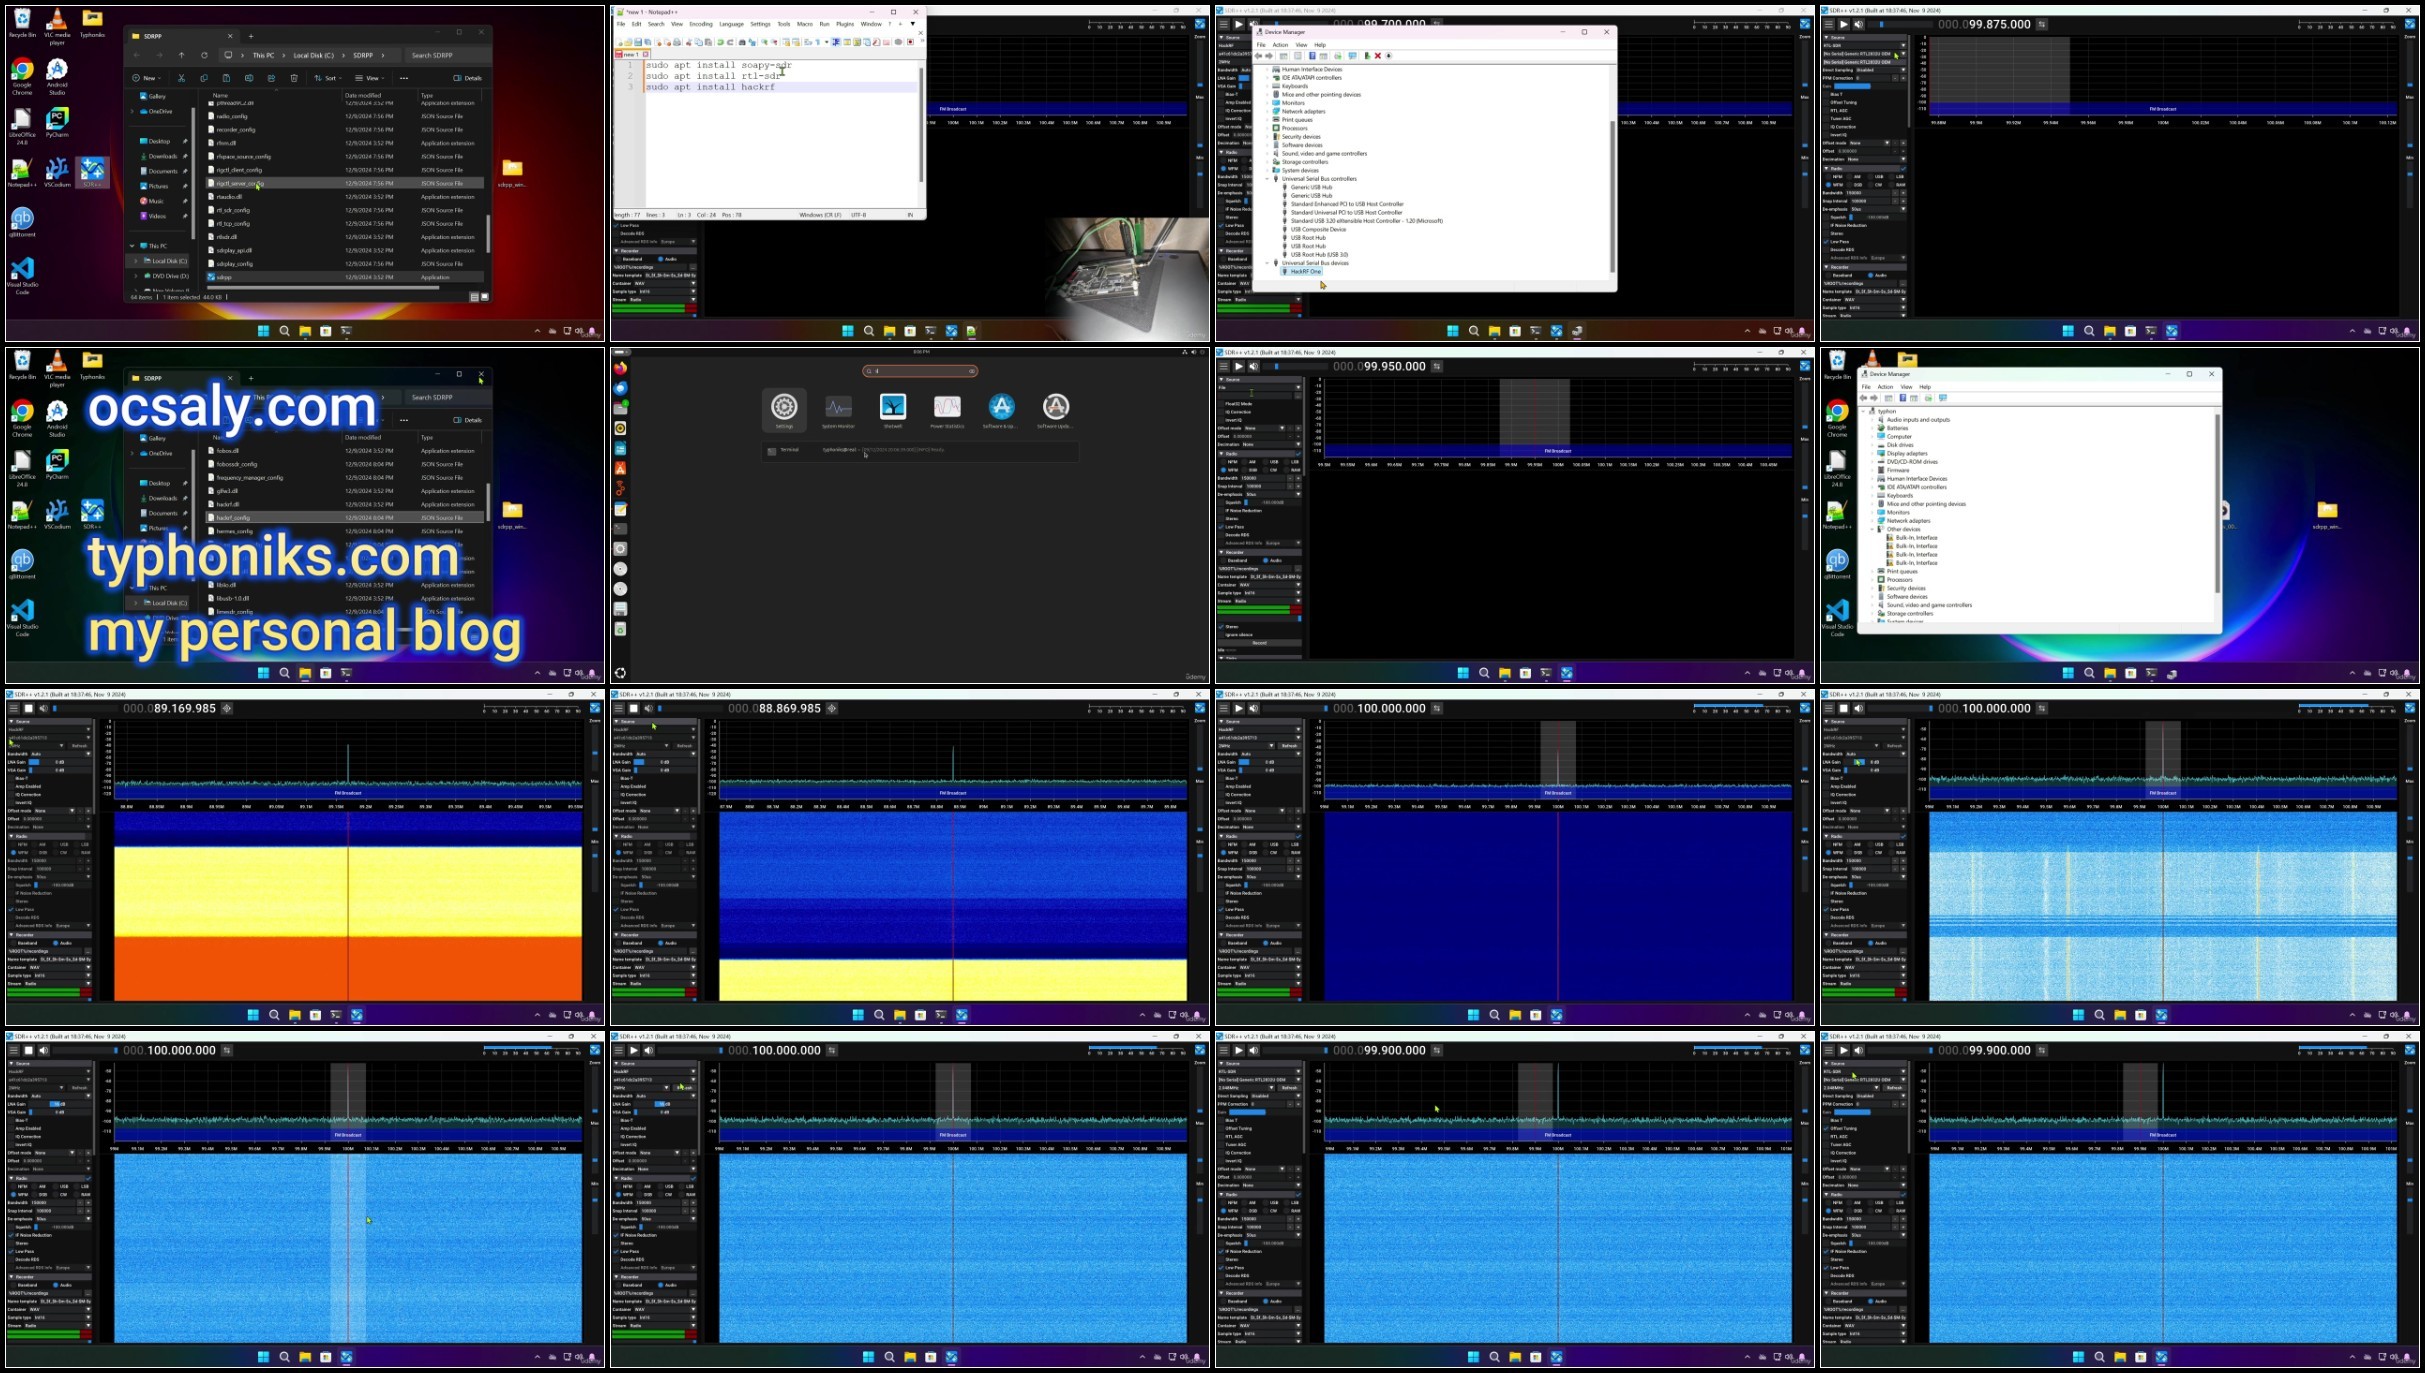
Task: Click the speaker volume icon next to 99.950.000 frequency
Action: (x=1253, y=366)
